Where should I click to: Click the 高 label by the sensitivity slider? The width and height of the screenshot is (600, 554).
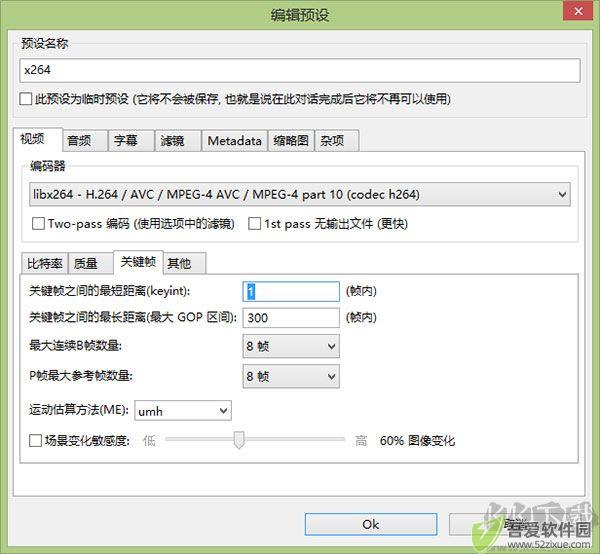[360, 441]
